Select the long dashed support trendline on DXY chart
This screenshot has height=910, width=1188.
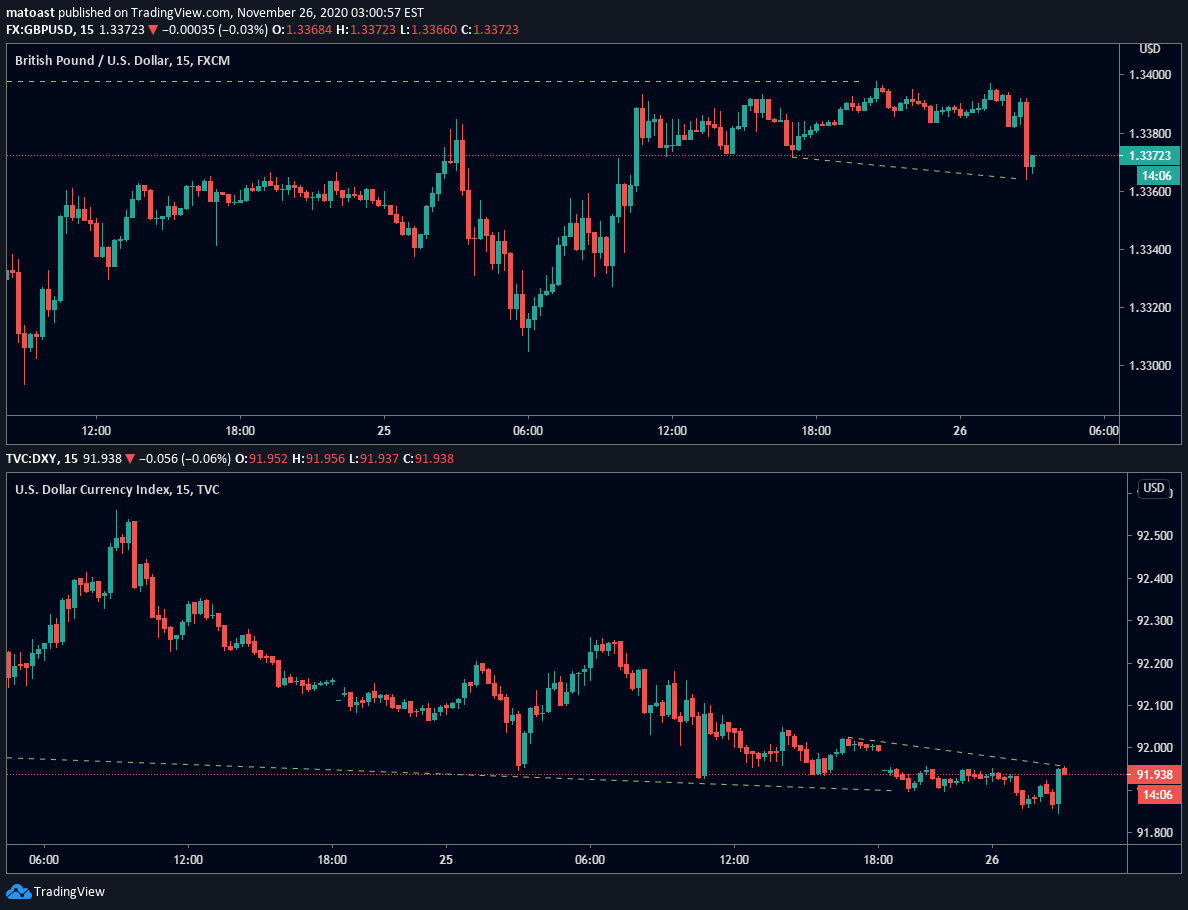click(x=449, y=774)
